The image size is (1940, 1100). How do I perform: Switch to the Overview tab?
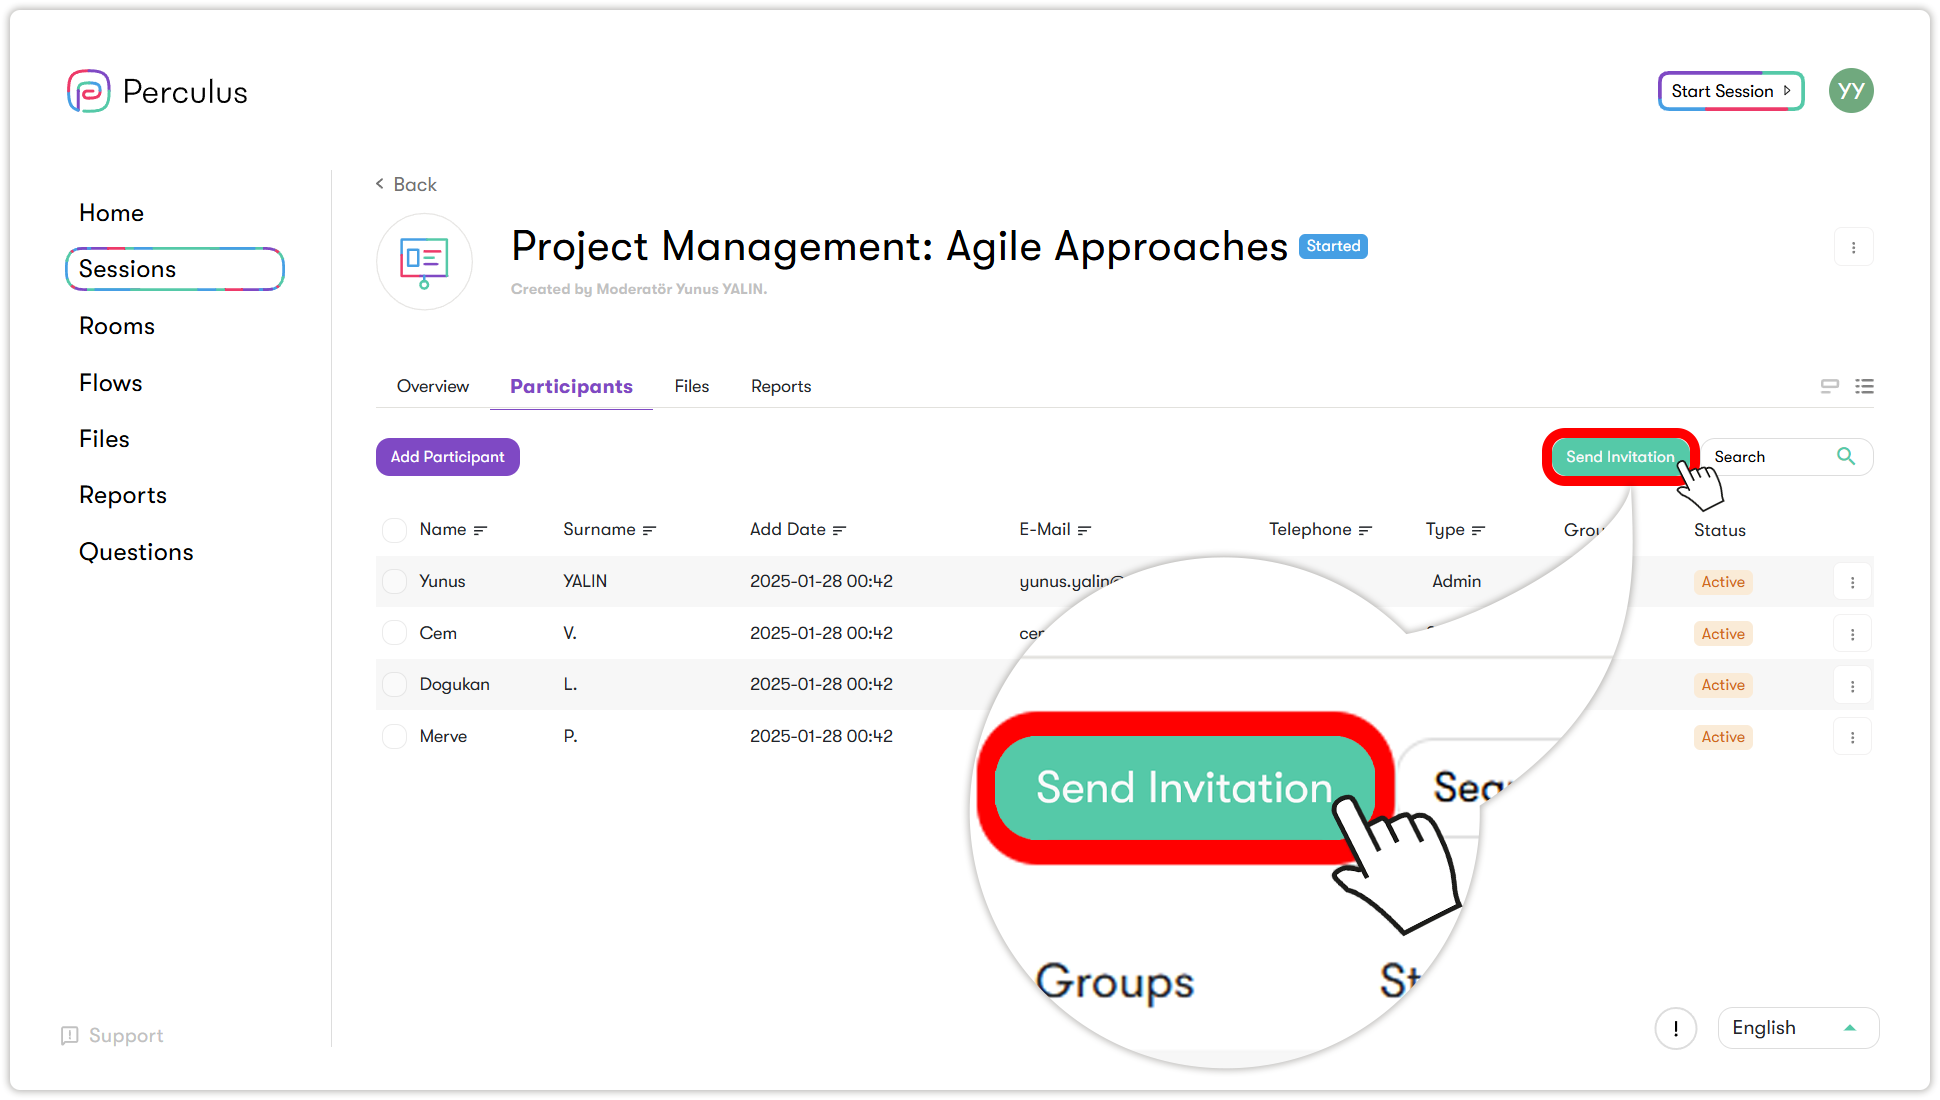[432, 386]
